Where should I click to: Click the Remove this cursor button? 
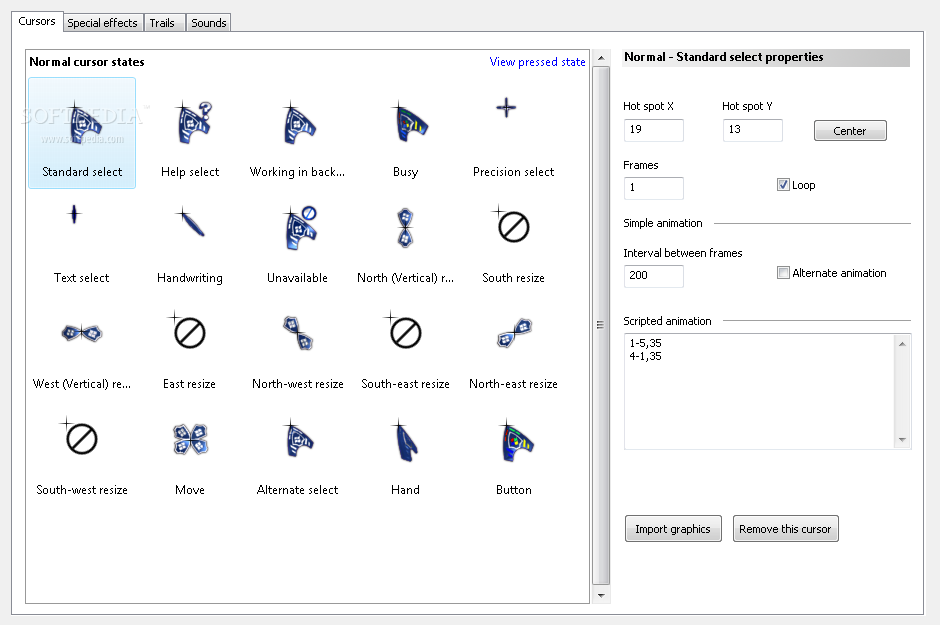(x=785, y=529)
